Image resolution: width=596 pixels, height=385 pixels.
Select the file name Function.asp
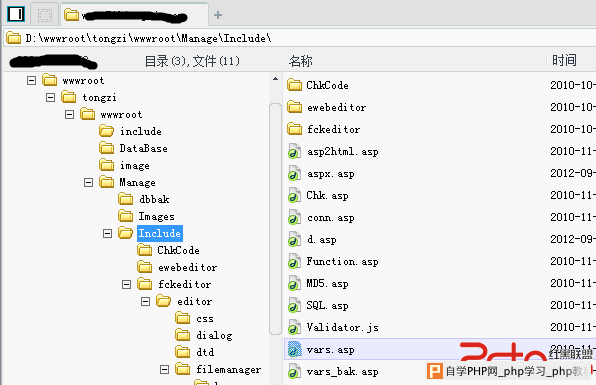(342, 261)
